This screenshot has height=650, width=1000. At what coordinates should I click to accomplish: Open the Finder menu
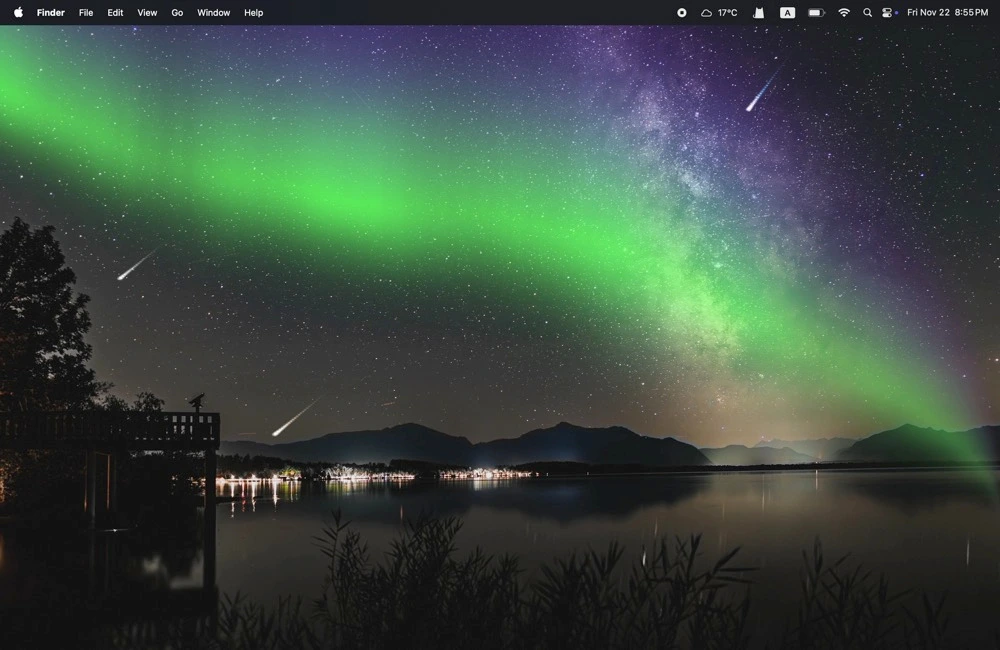[50, 12]
